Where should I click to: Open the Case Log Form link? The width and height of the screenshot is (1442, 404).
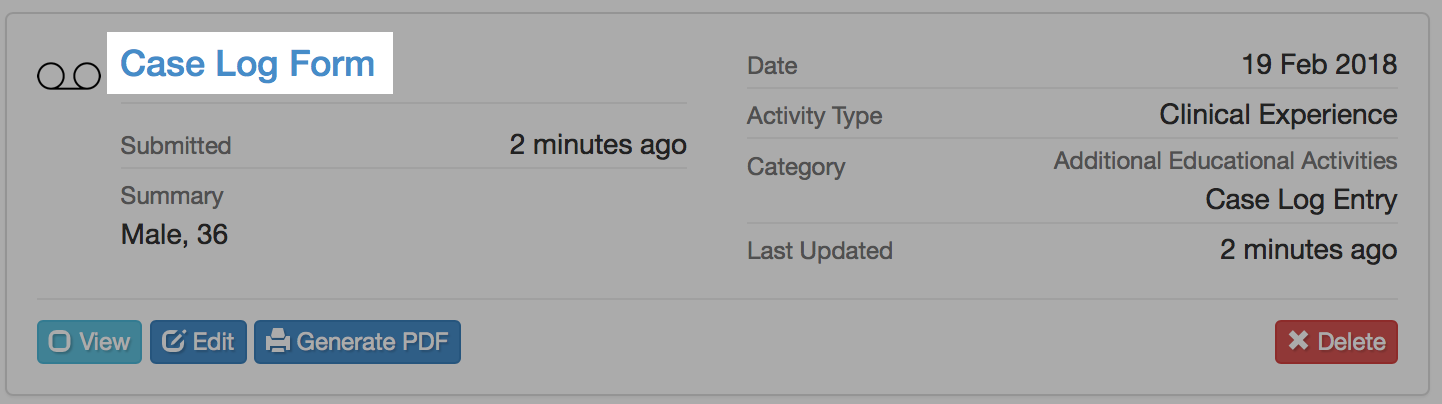pyautogui.click(x=247, y=64)
